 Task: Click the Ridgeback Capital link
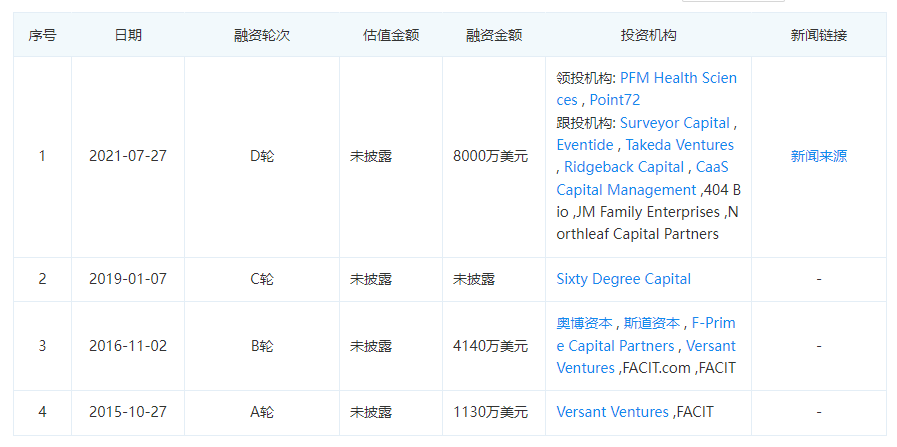[x=624, y=167]
